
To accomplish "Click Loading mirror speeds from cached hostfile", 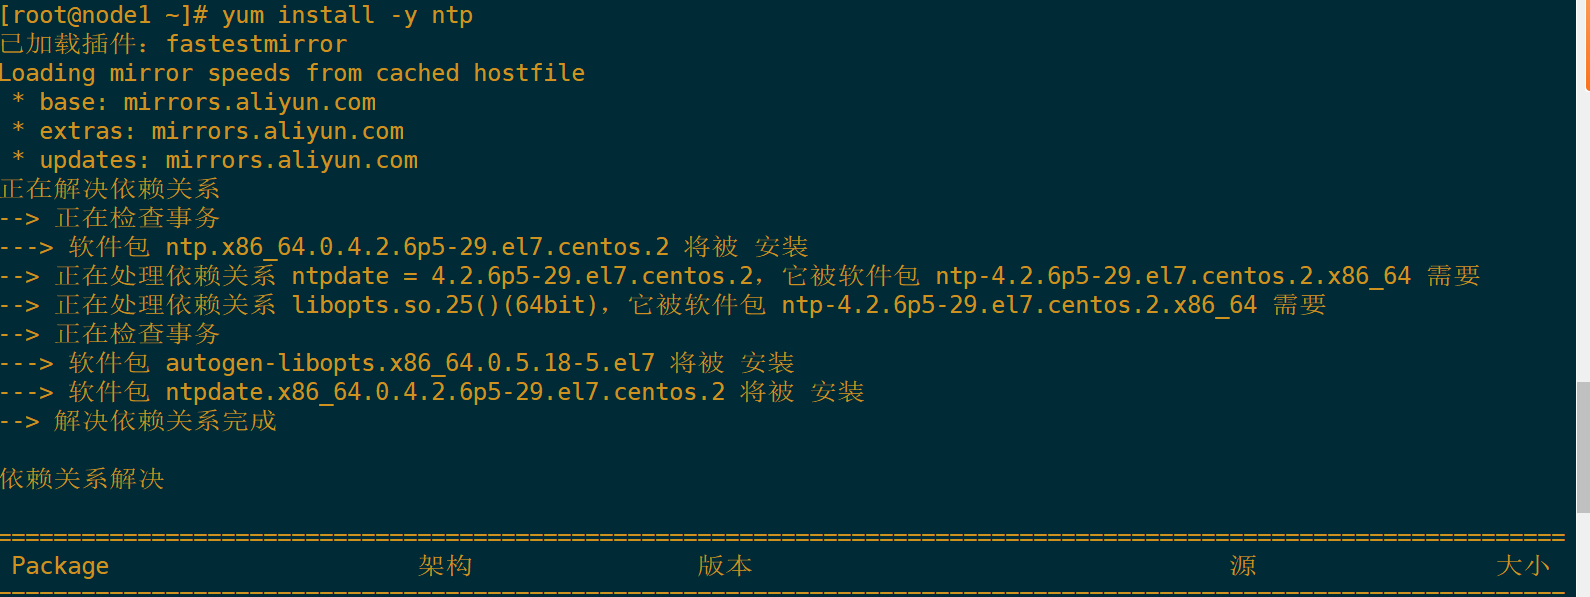I will 292,73.
